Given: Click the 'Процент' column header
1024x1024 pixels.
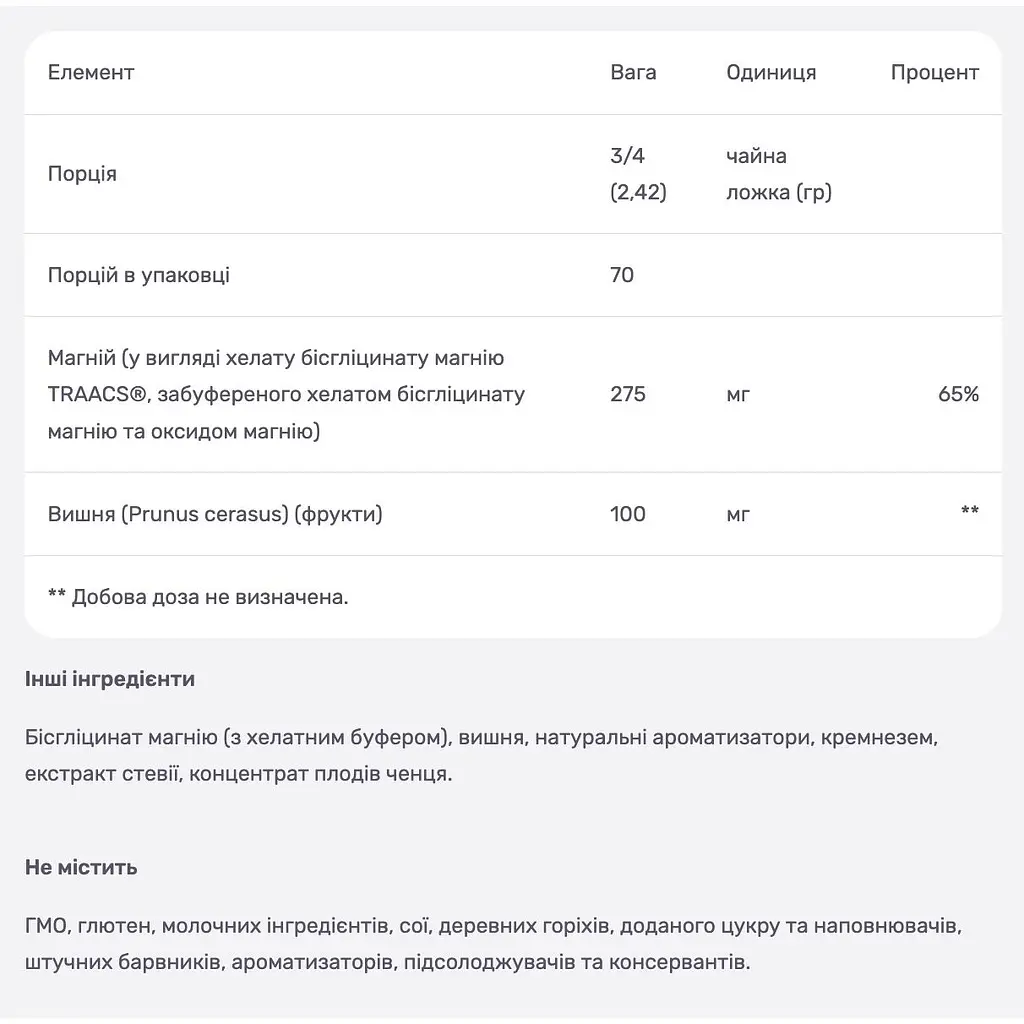Looking at the screenshot, I should (x=935, y=72).
